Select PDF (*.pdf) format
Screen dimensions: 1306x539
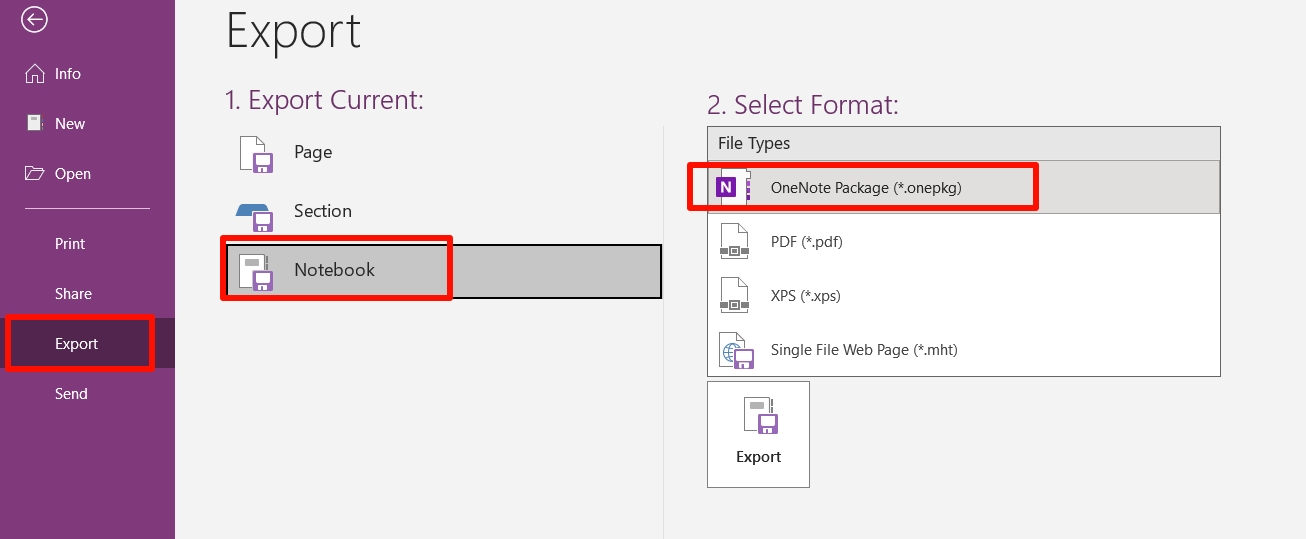(x=964, y=241)
